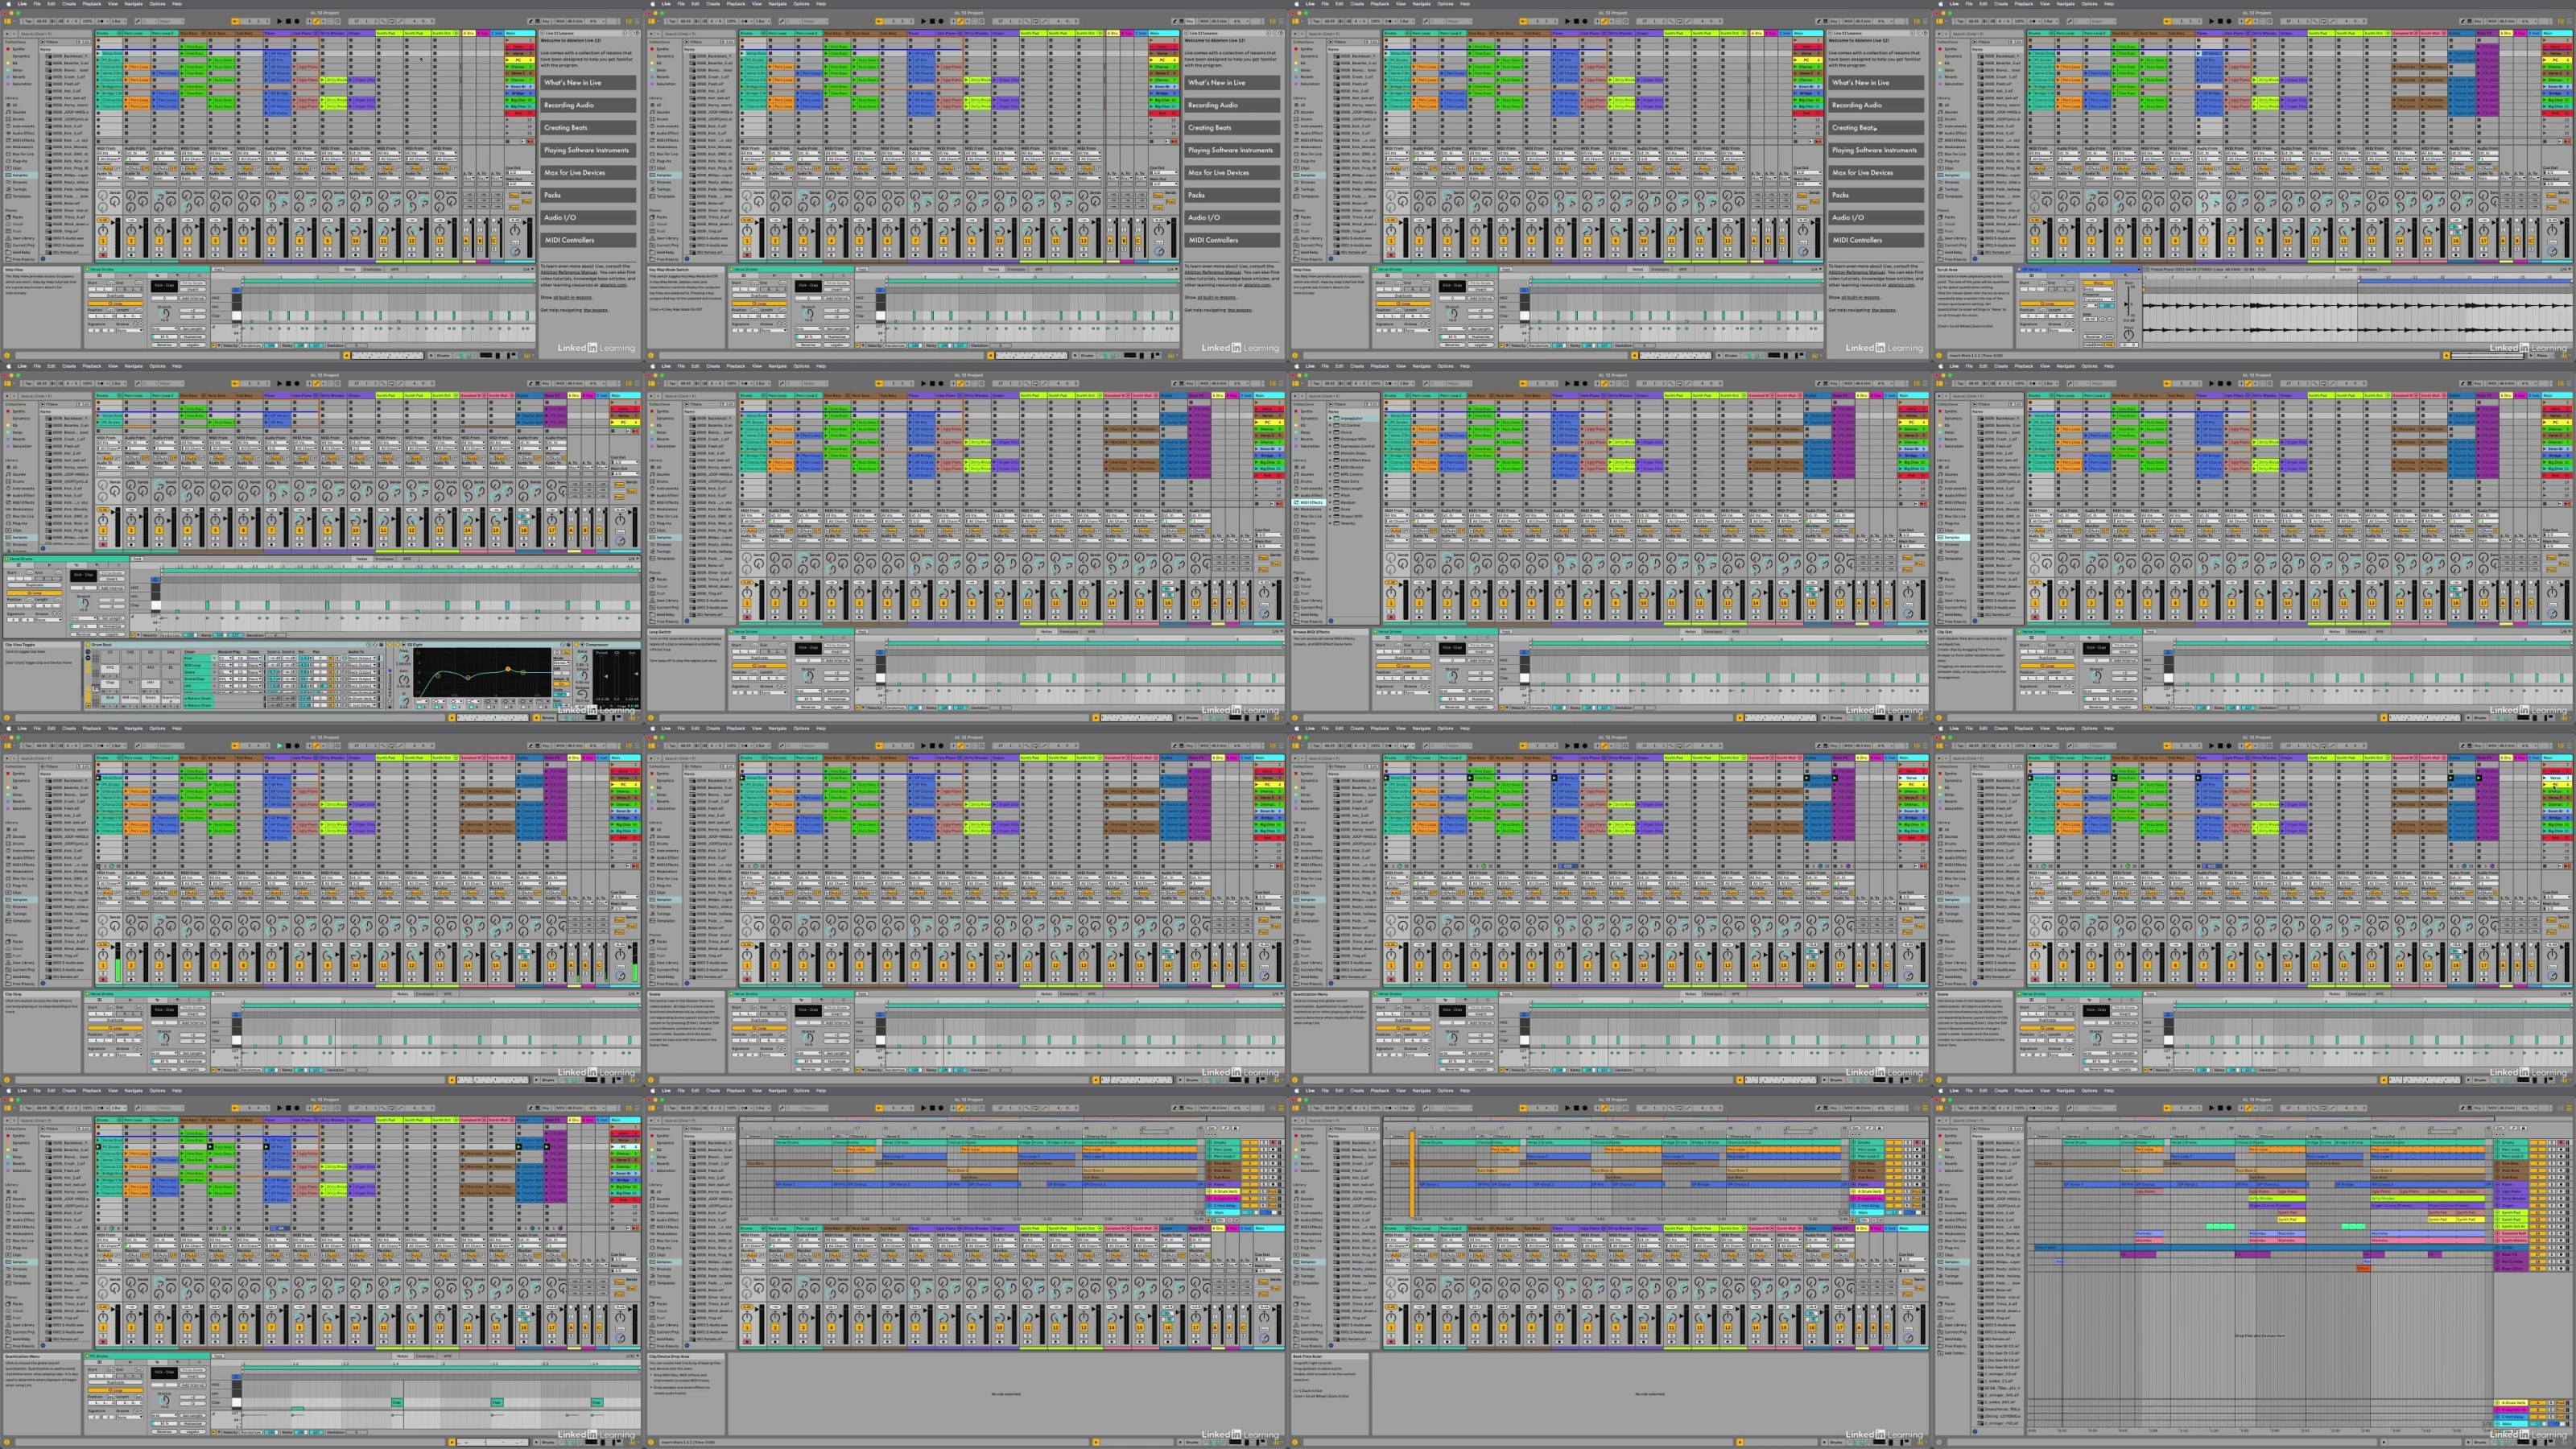The image size is (2576, 1449).
Task: Set the Drums track monitor to Auto
Action: tap(106, 169)
